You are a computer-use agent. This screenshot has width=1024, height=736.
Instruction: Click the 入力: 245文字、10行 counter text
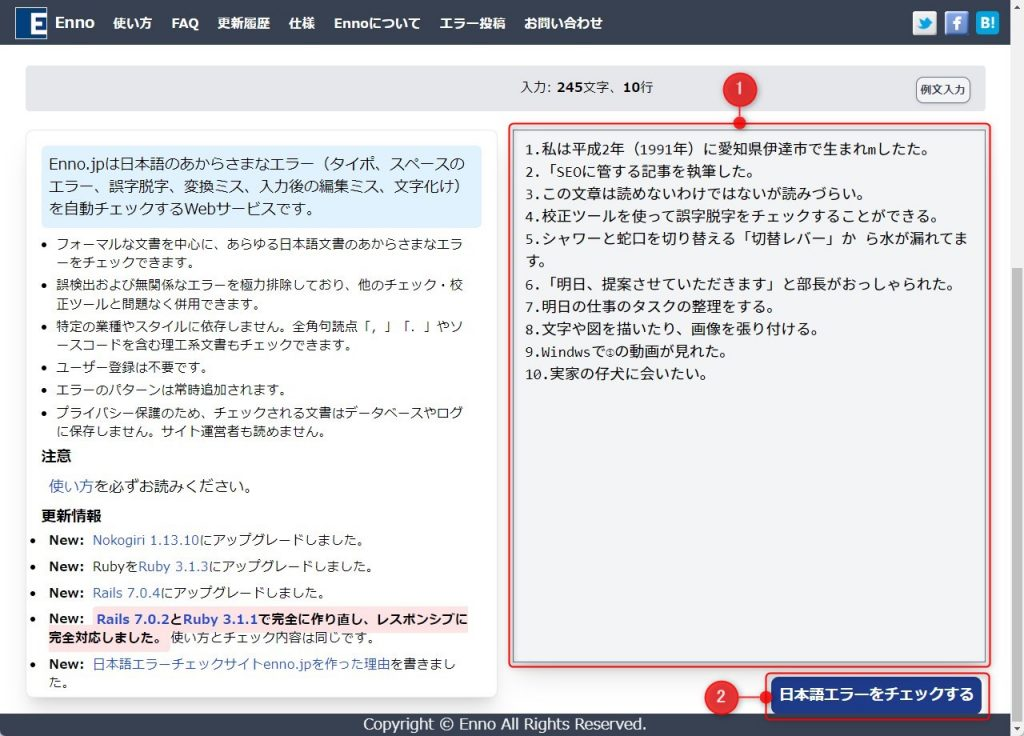click(586, 88)
